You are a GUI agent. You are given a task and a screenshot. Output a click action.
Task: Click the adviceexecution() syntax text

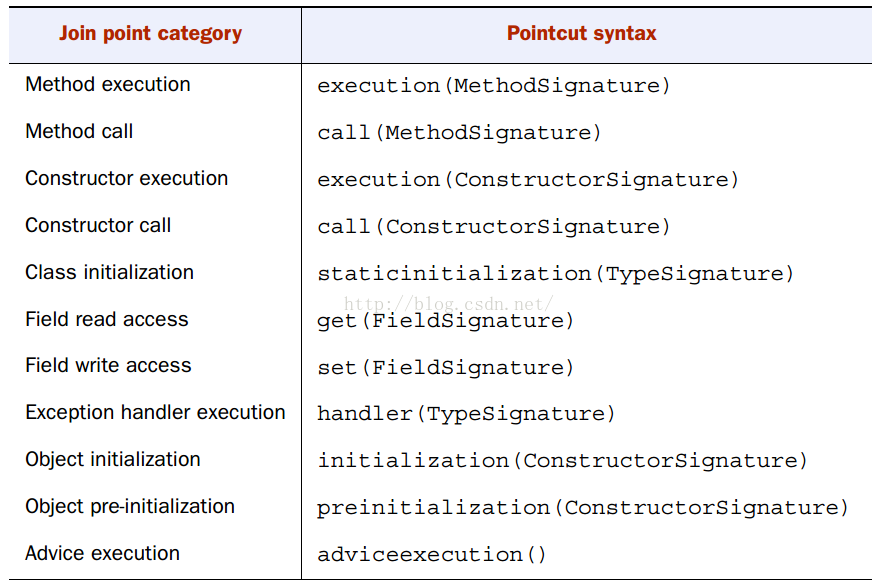coord(432,555)
